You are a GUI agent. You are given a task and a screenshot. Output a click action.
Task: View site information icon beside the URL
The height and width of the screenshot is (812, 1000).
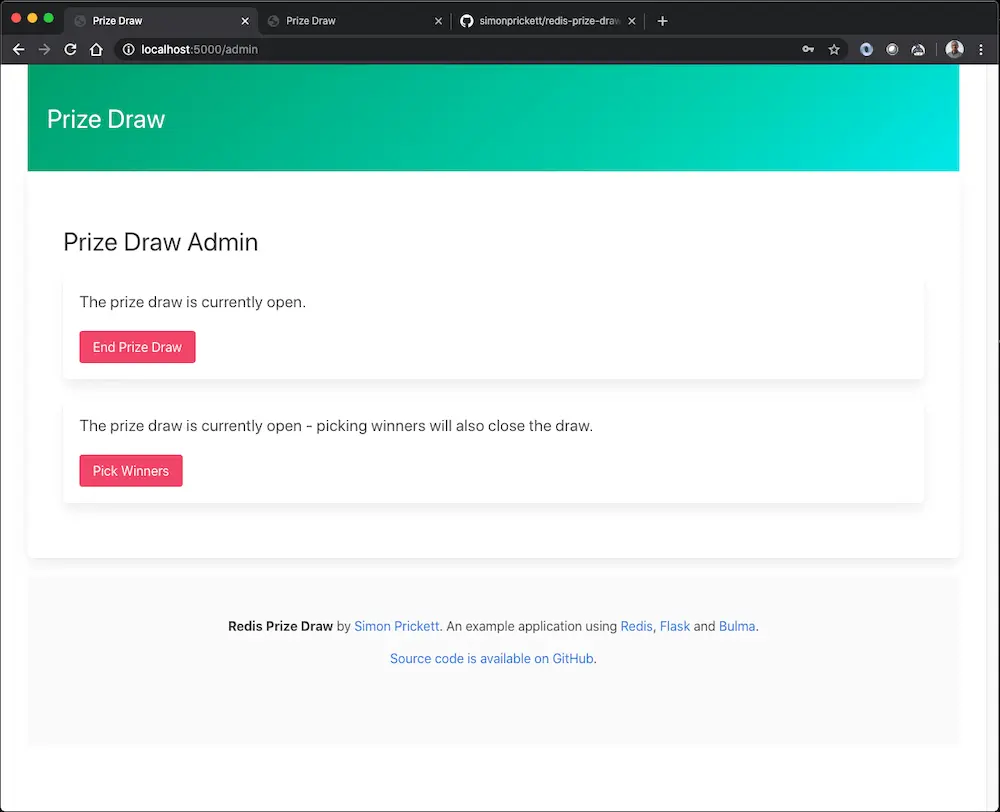click(128, 49)
